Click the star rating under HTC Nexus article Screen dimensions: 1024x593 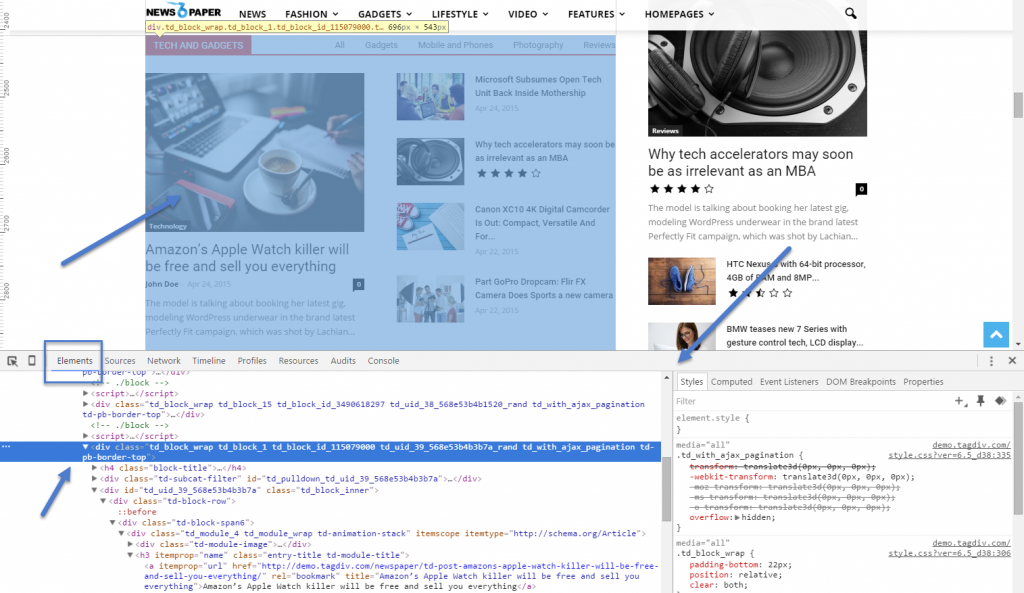760,293
